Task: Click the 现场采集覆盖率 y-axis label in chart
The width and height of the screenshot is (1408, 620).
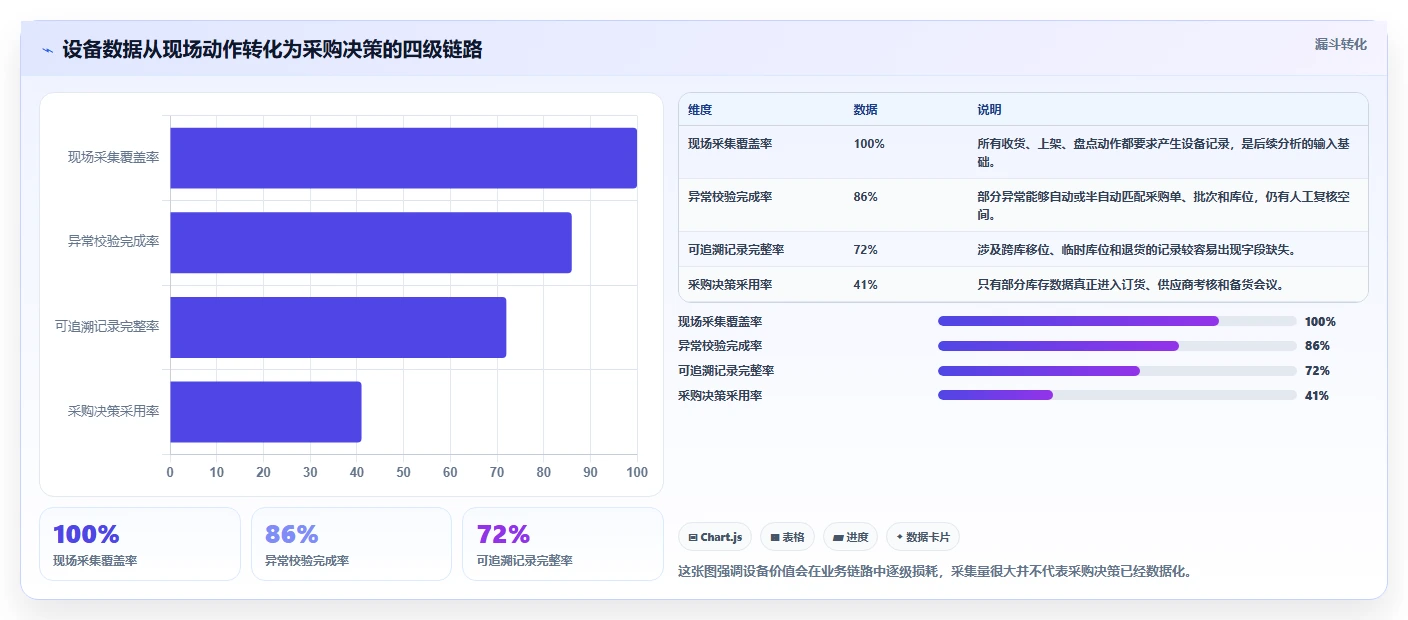Action: (113, 158)
